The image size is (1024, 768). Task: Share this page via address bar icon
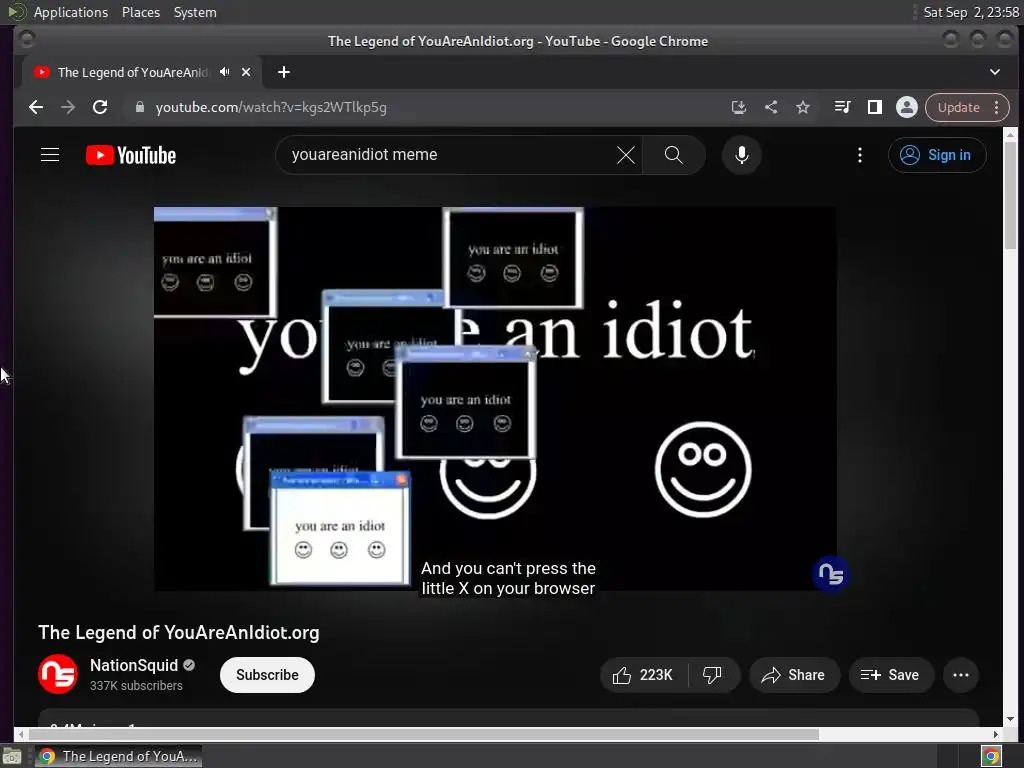coord(771,107)
